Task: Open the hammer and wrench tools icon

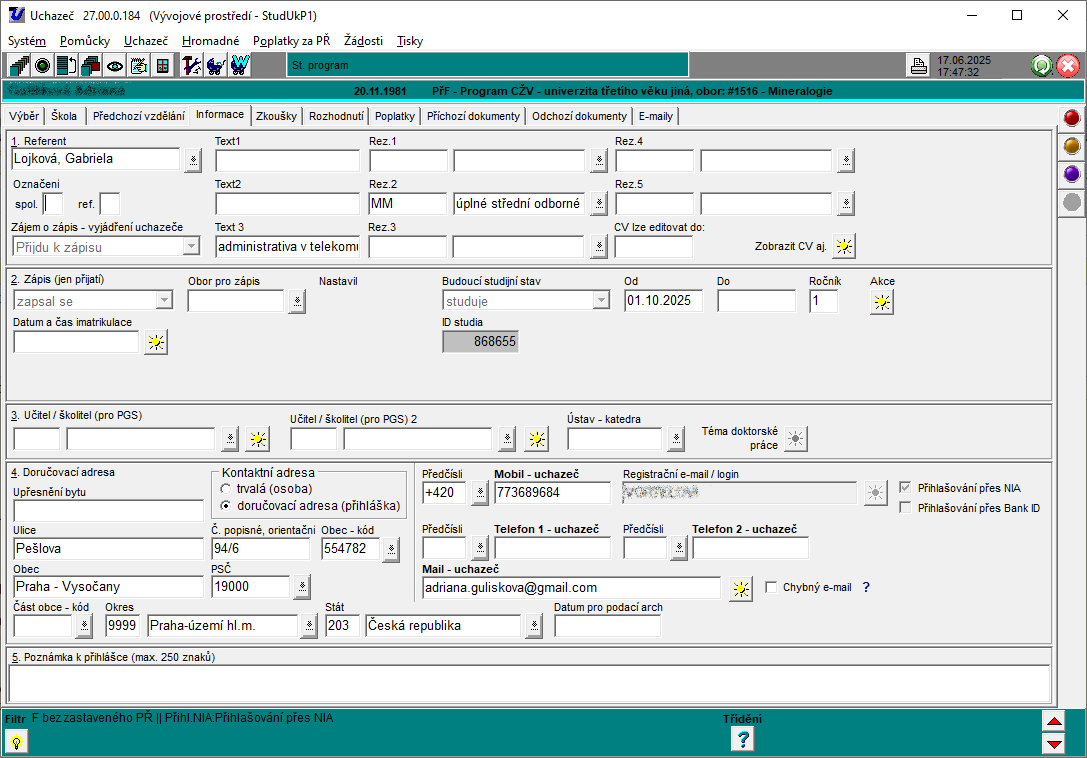Action: tap(191, 66)
